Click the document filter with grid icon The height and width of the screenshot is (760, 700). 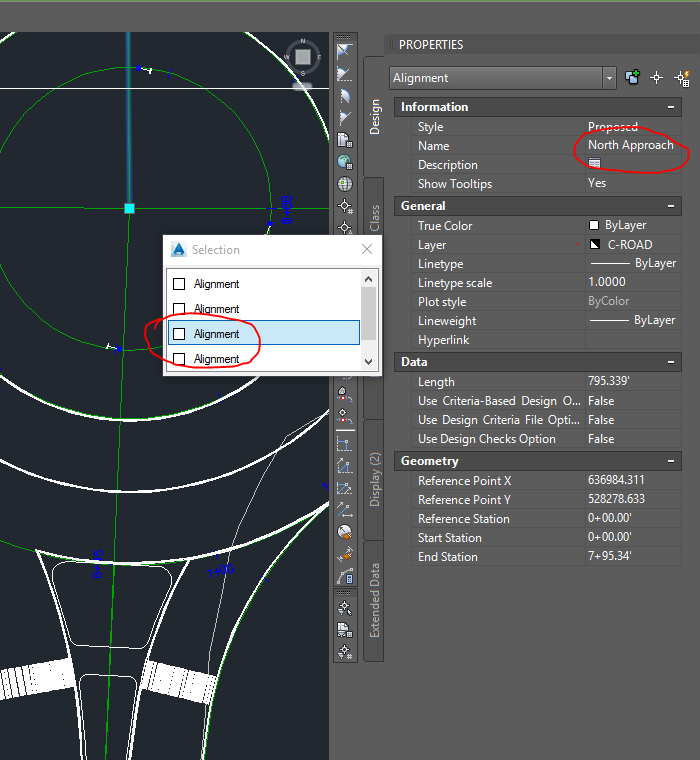pos(345,630)
